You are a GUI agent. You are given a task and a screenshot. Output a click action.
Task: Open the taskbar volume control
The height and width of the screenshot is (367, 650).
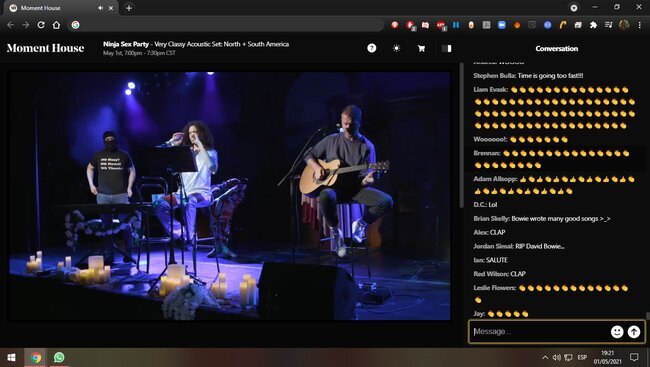click(557, 357)
